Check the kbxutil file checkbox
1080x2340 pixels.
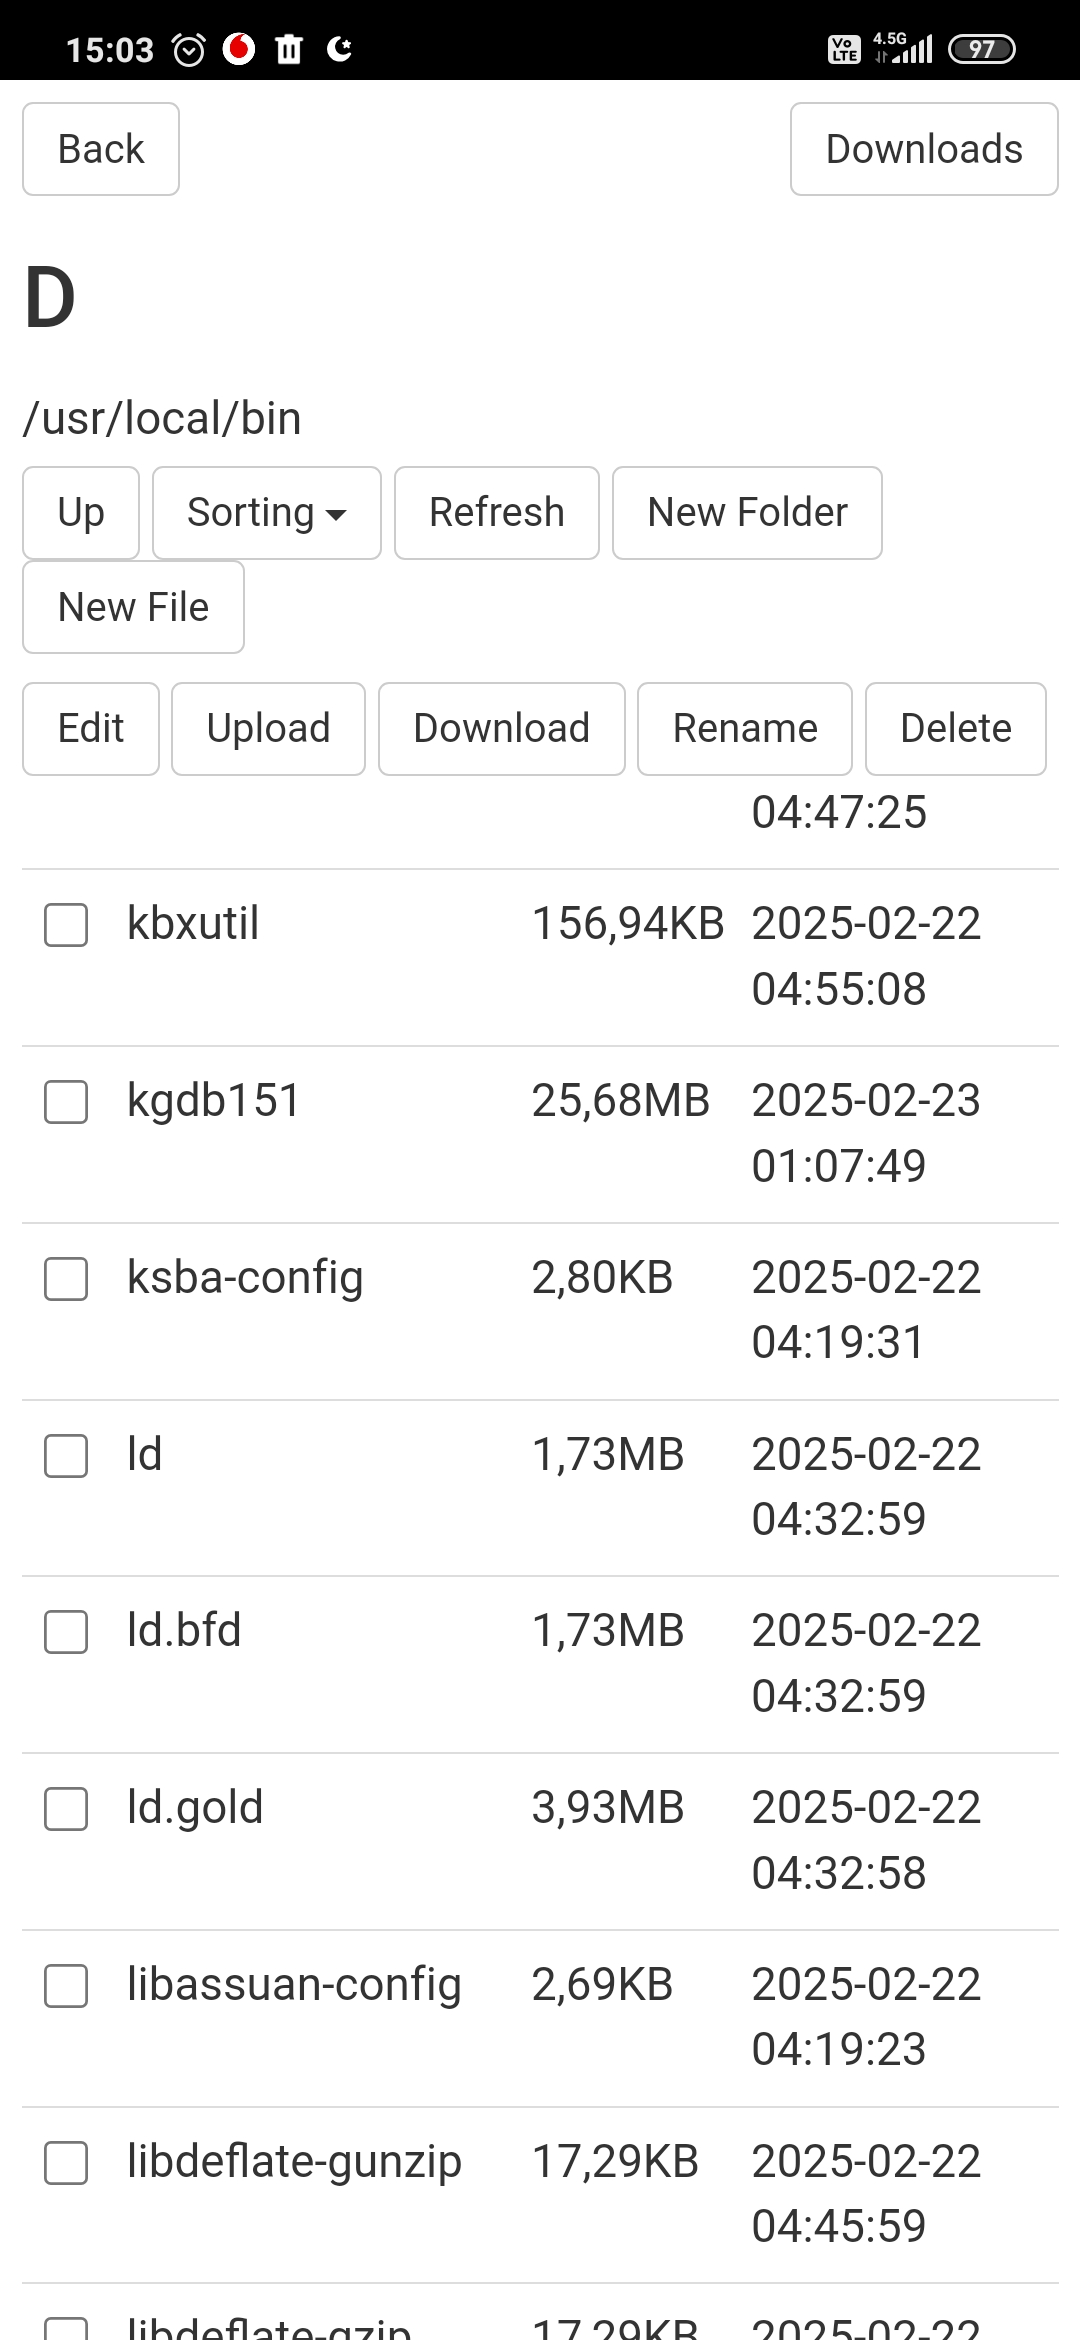click(66, 925)
